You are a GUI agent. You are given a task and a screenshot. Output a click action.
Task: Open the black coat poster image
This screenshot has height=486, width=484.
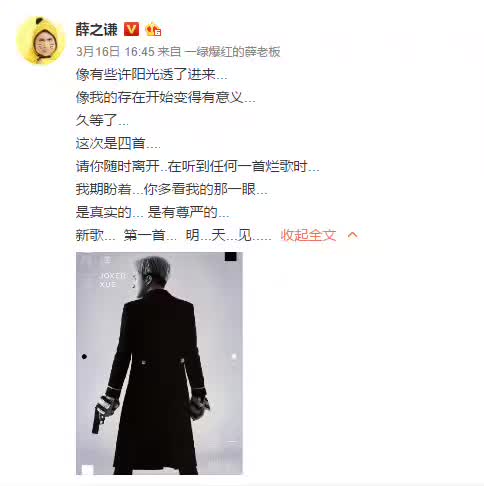pos(159,363)
